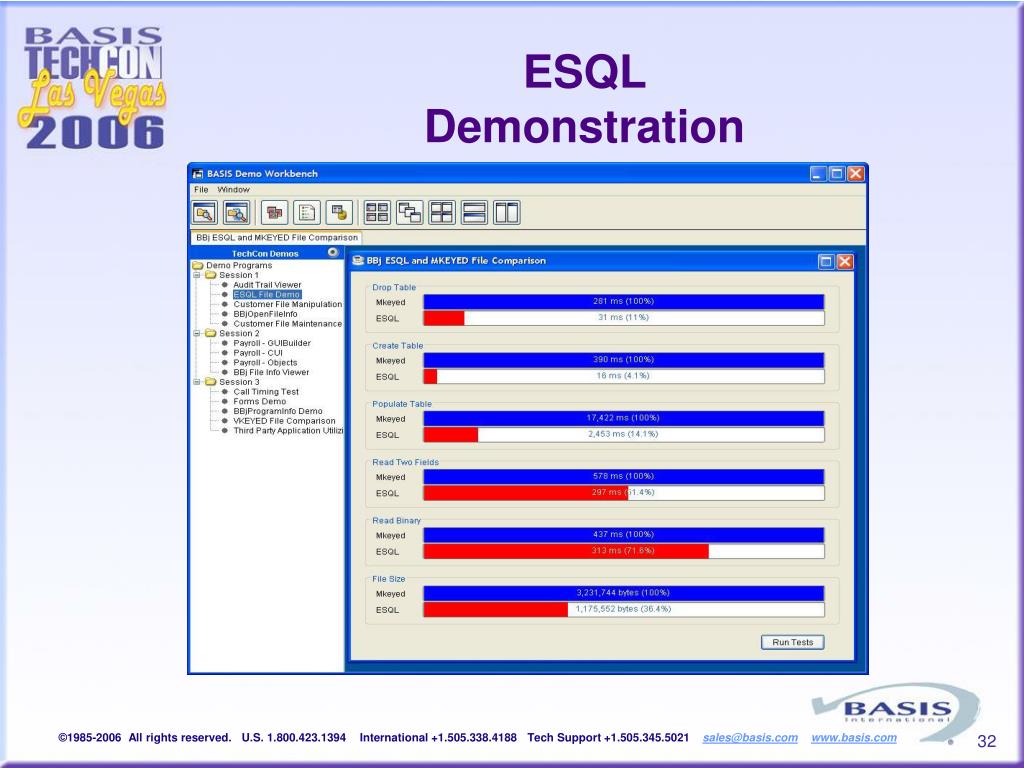Image resolution: width=1024 pixels, height=768 pixels.
Task: Click the first folder-search toolbar icon
Action: (205, 213)
